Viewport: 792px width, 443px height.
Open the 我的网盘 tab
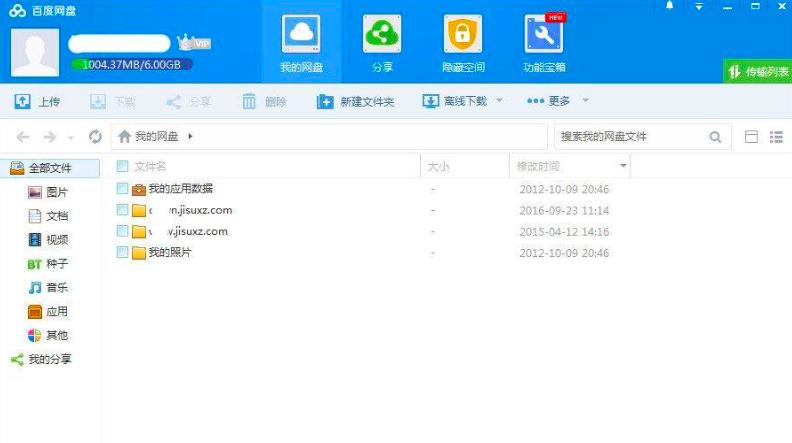pyautogui.click(x=302, y=42)
